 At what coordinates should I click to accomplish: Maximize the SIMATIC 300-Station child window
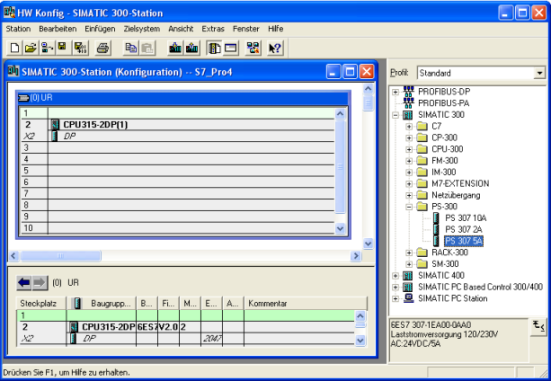click(x=350, y=72)
